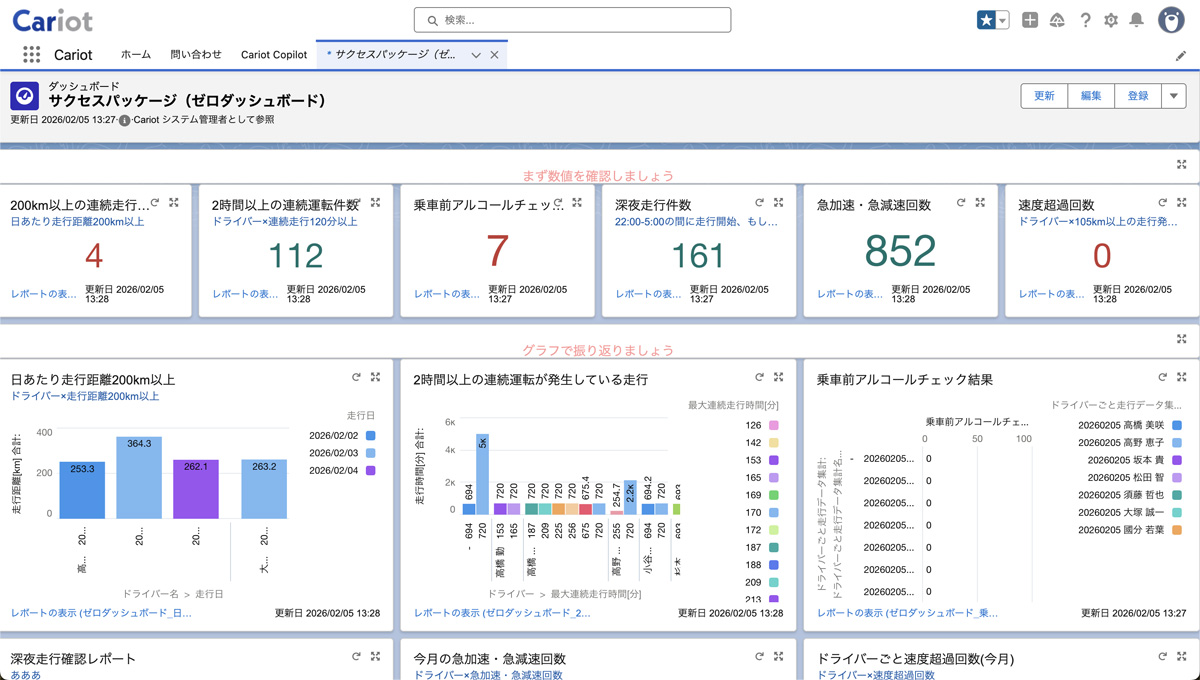
Task: Click the 検索 search field
Action: [x=572, y=20]
